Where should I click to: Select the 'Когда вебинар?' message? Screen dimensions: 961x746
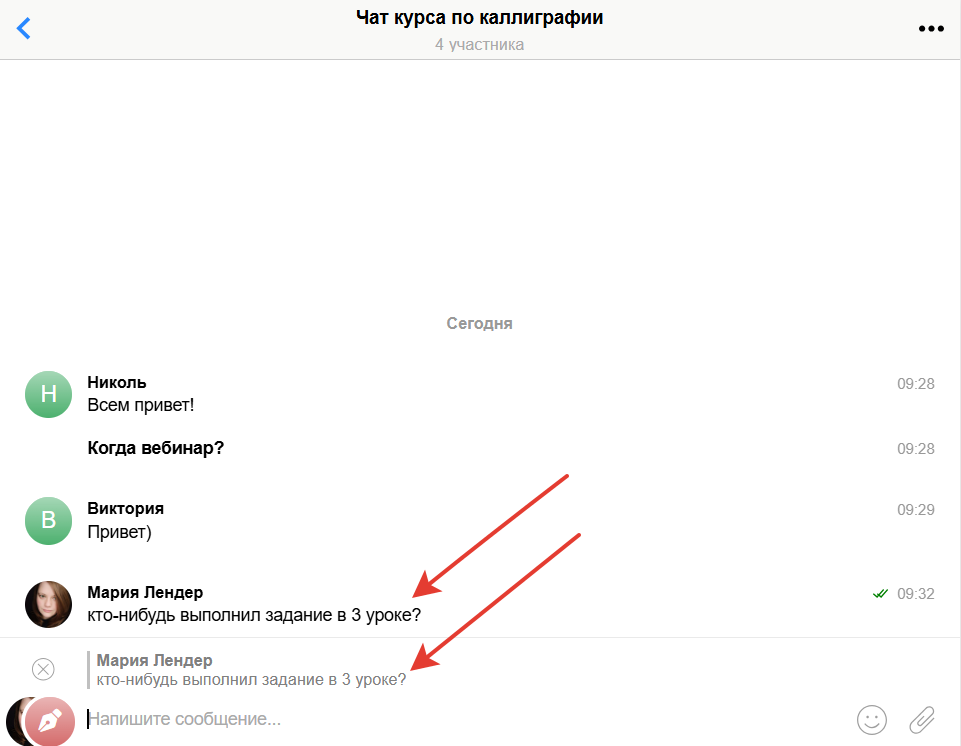click(x=156, y=448)
